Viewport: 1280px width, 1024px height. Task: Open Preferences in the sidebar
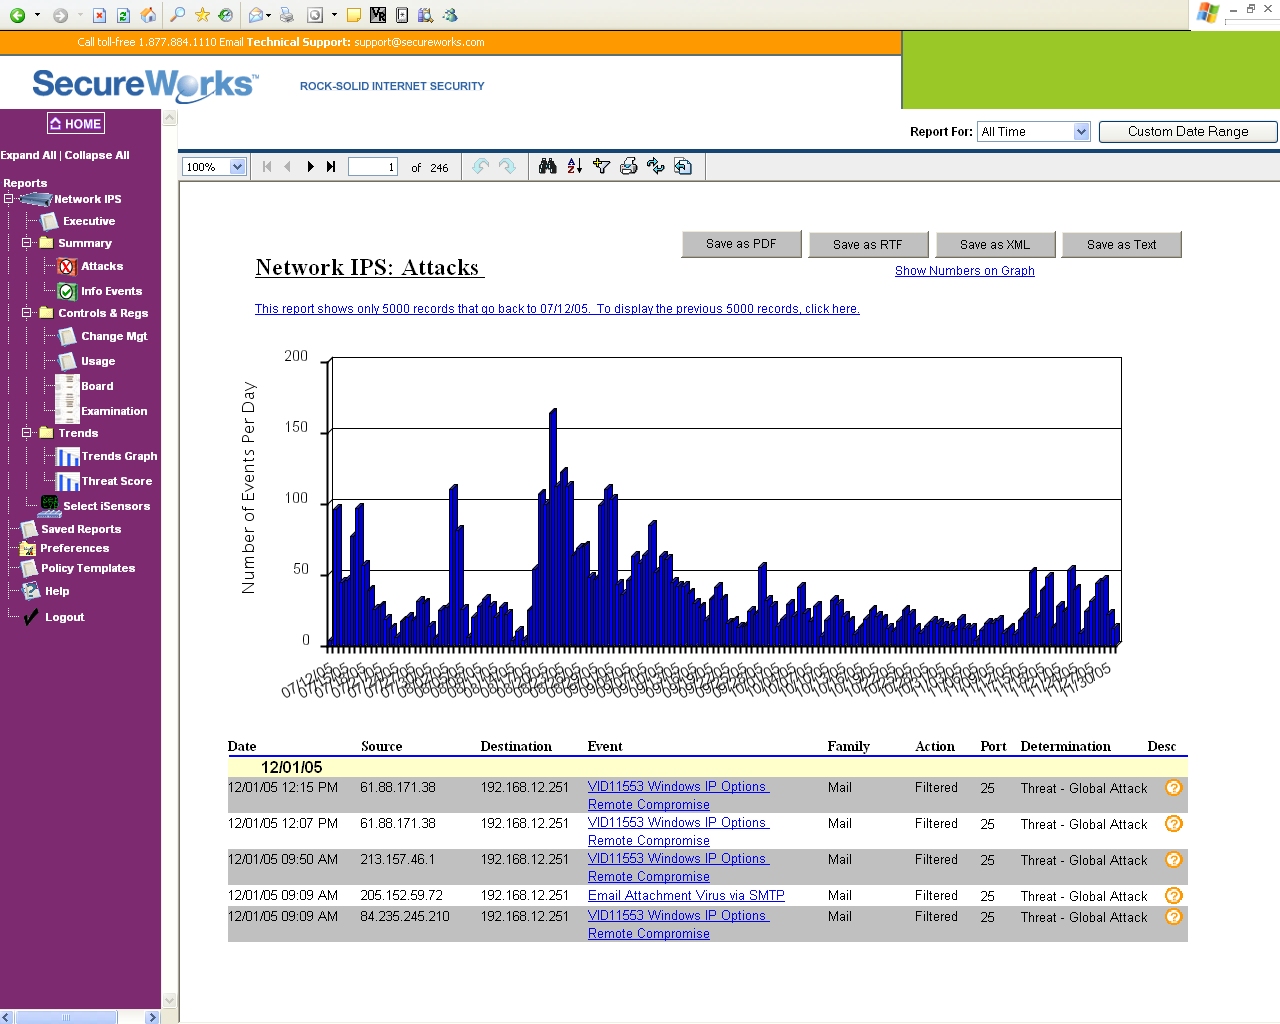pyautogui.click(x=74, y=549)
